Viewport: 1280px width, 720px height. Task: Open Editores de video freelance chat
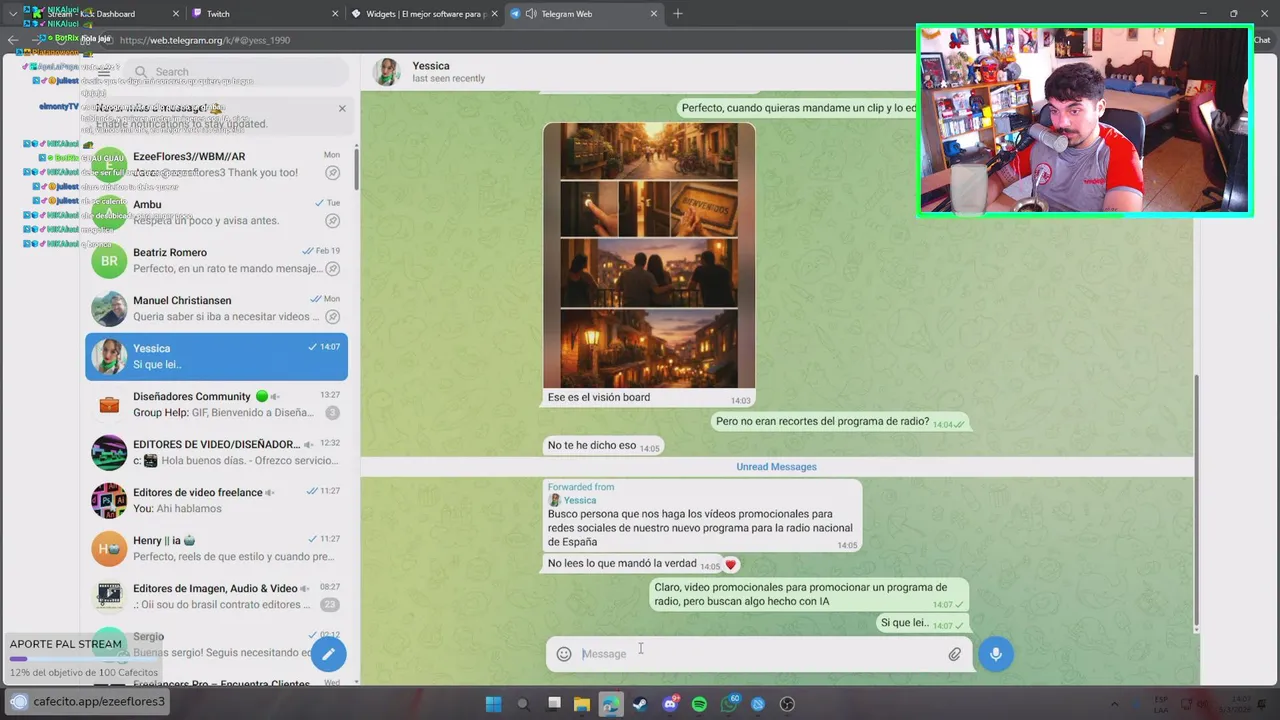tap(216, 501)
